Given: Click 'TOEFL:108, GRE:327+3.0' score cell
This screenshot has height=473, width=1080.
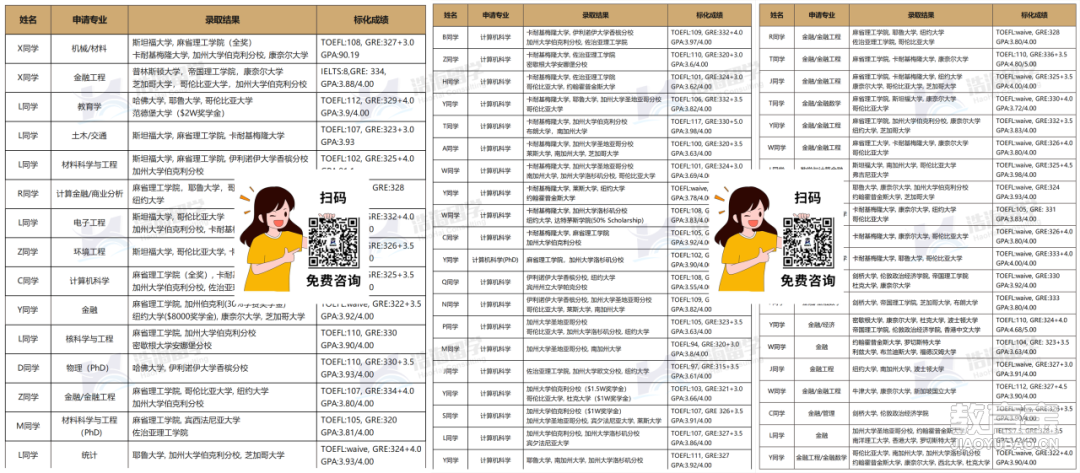Looking at the screenshot, I should [371, 49].
